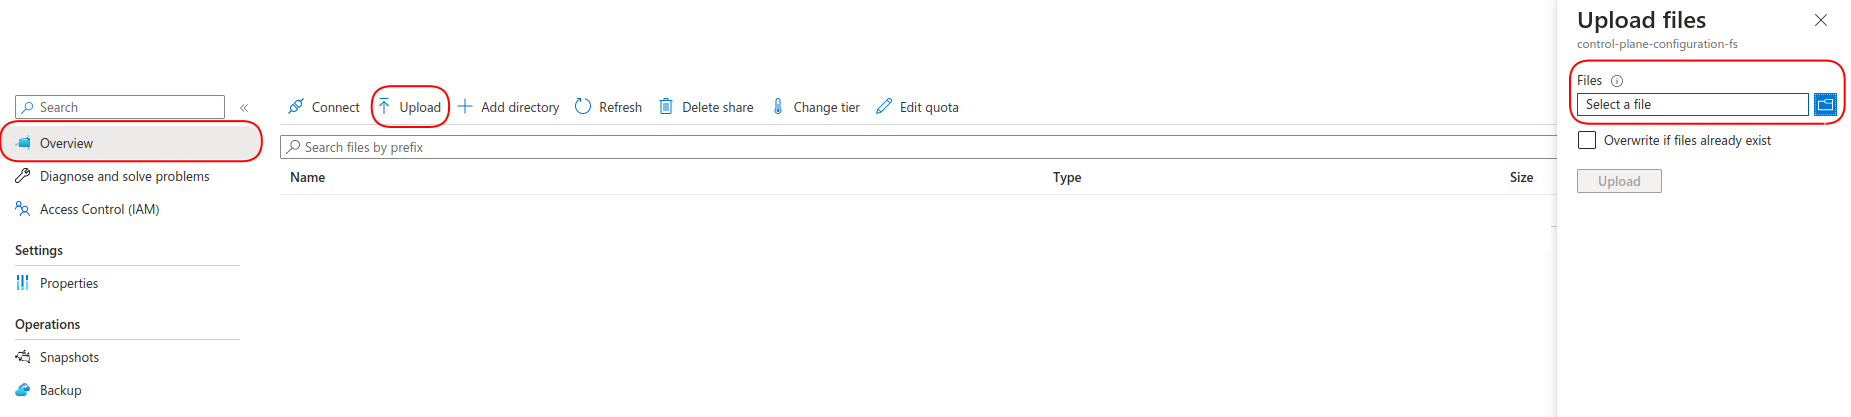Sort by Size column header

tap(1521, 177)
